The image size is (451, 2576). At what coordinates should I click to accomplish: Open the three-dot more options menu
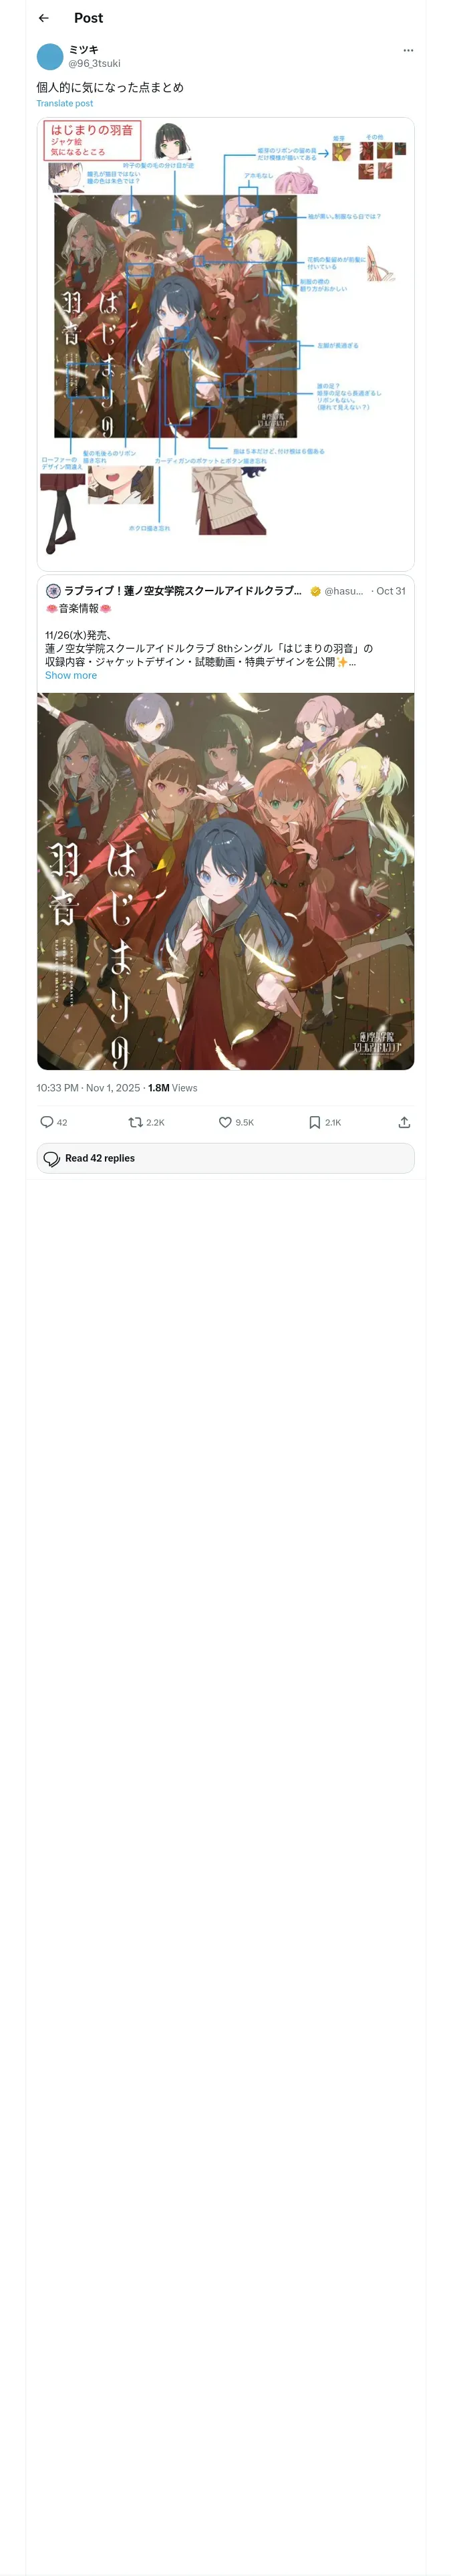point(408,50)
